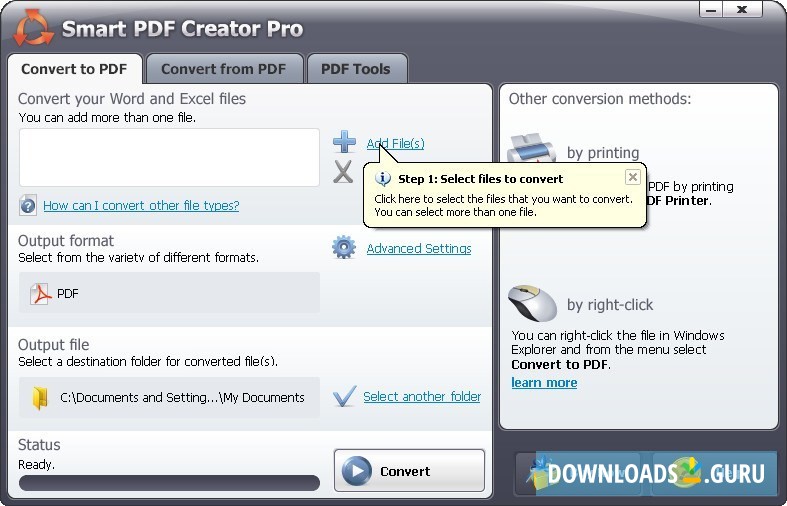This screenshot has height=506, width=787.
Task: Click the 'by right-click' heading text
Action: (x=610, y=305)
